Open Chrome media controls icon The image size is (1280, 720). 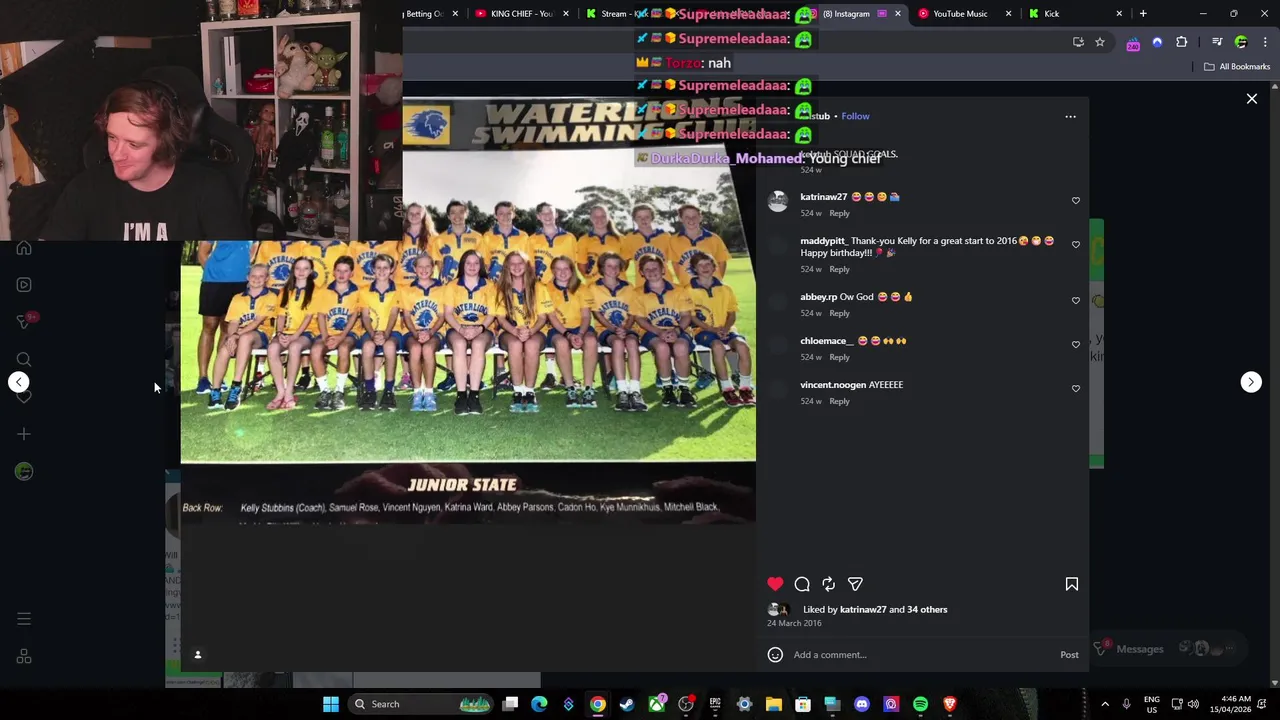coord(1217,42)
